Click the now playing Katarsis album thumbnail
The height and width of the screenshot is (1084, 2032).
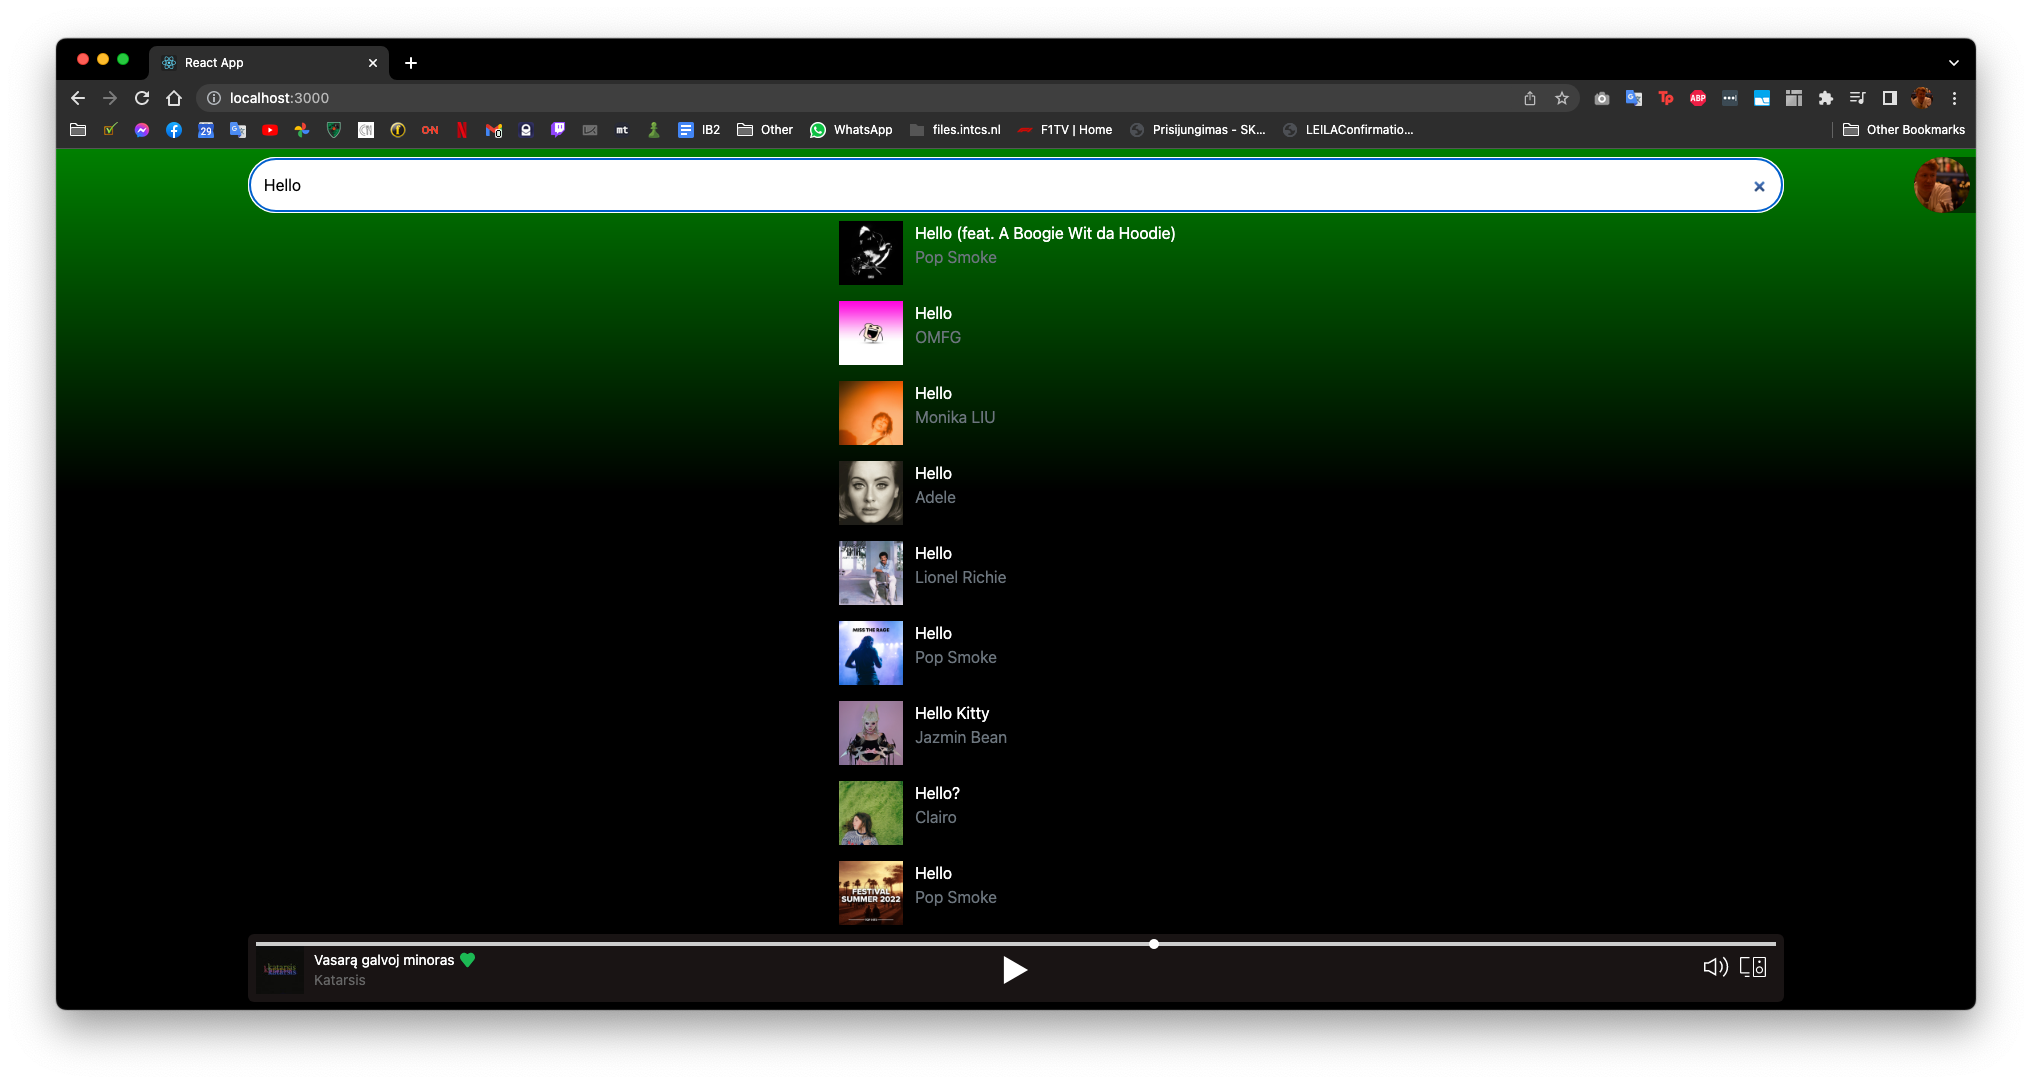pyautogui.click(x=280, y=970)
